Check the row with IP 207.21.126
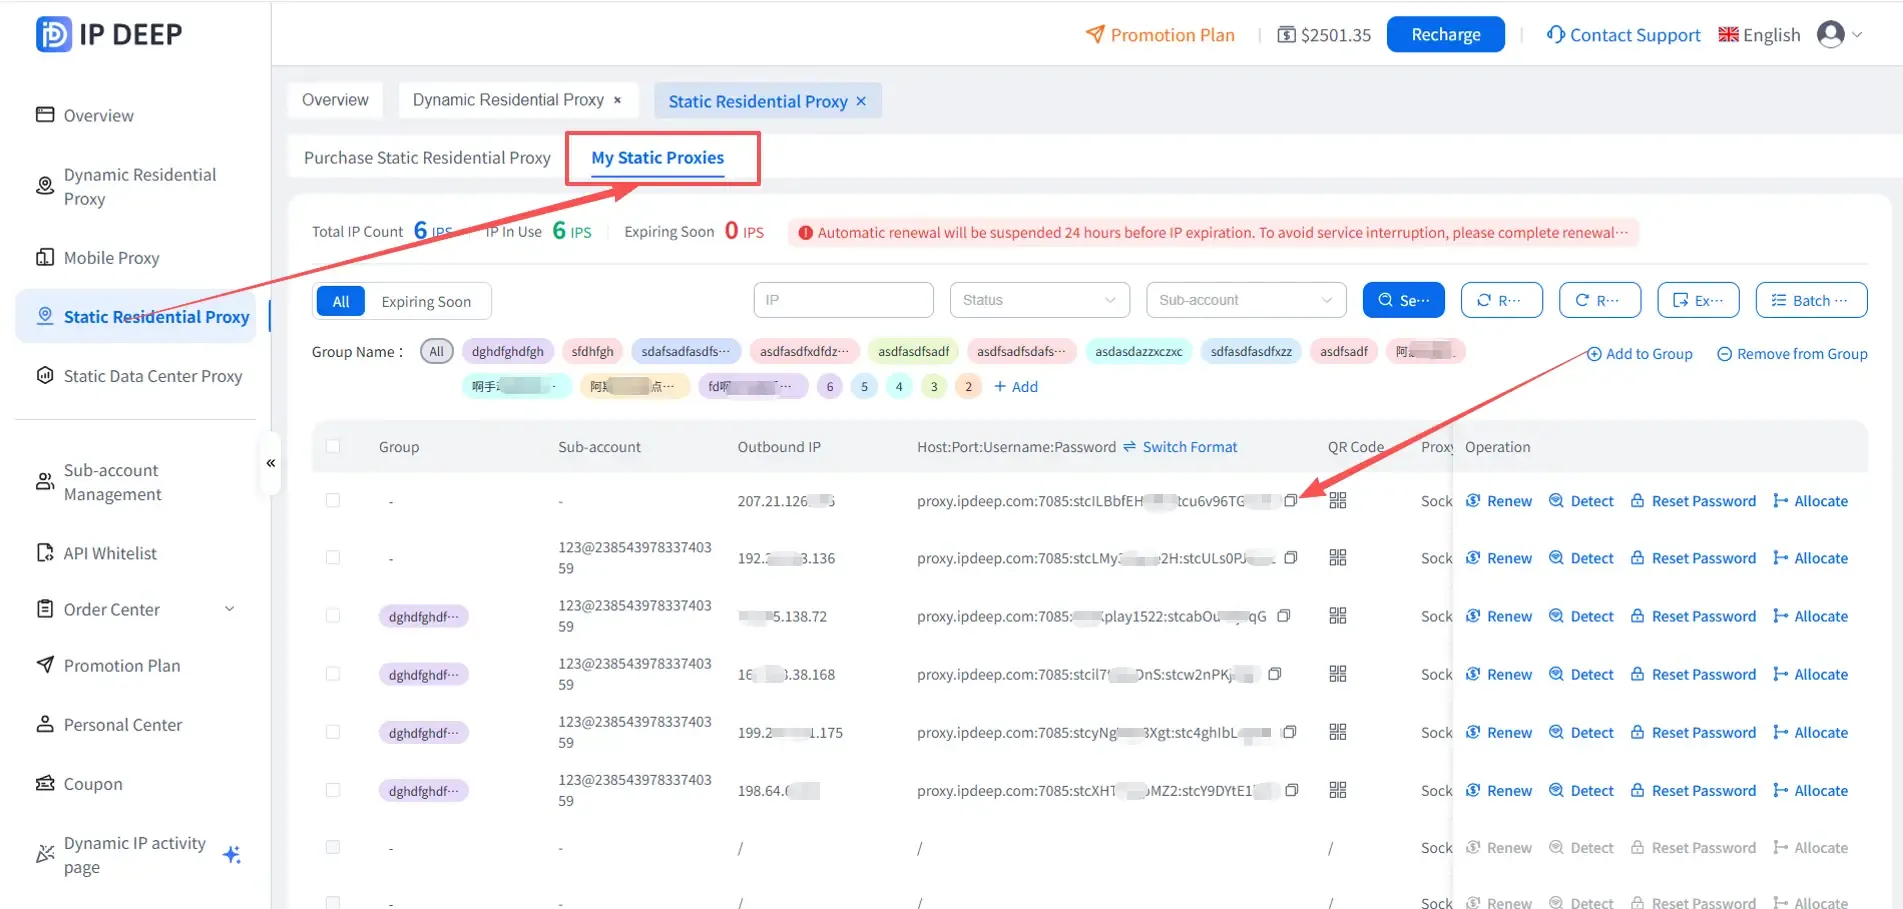 tap(333, 500)
